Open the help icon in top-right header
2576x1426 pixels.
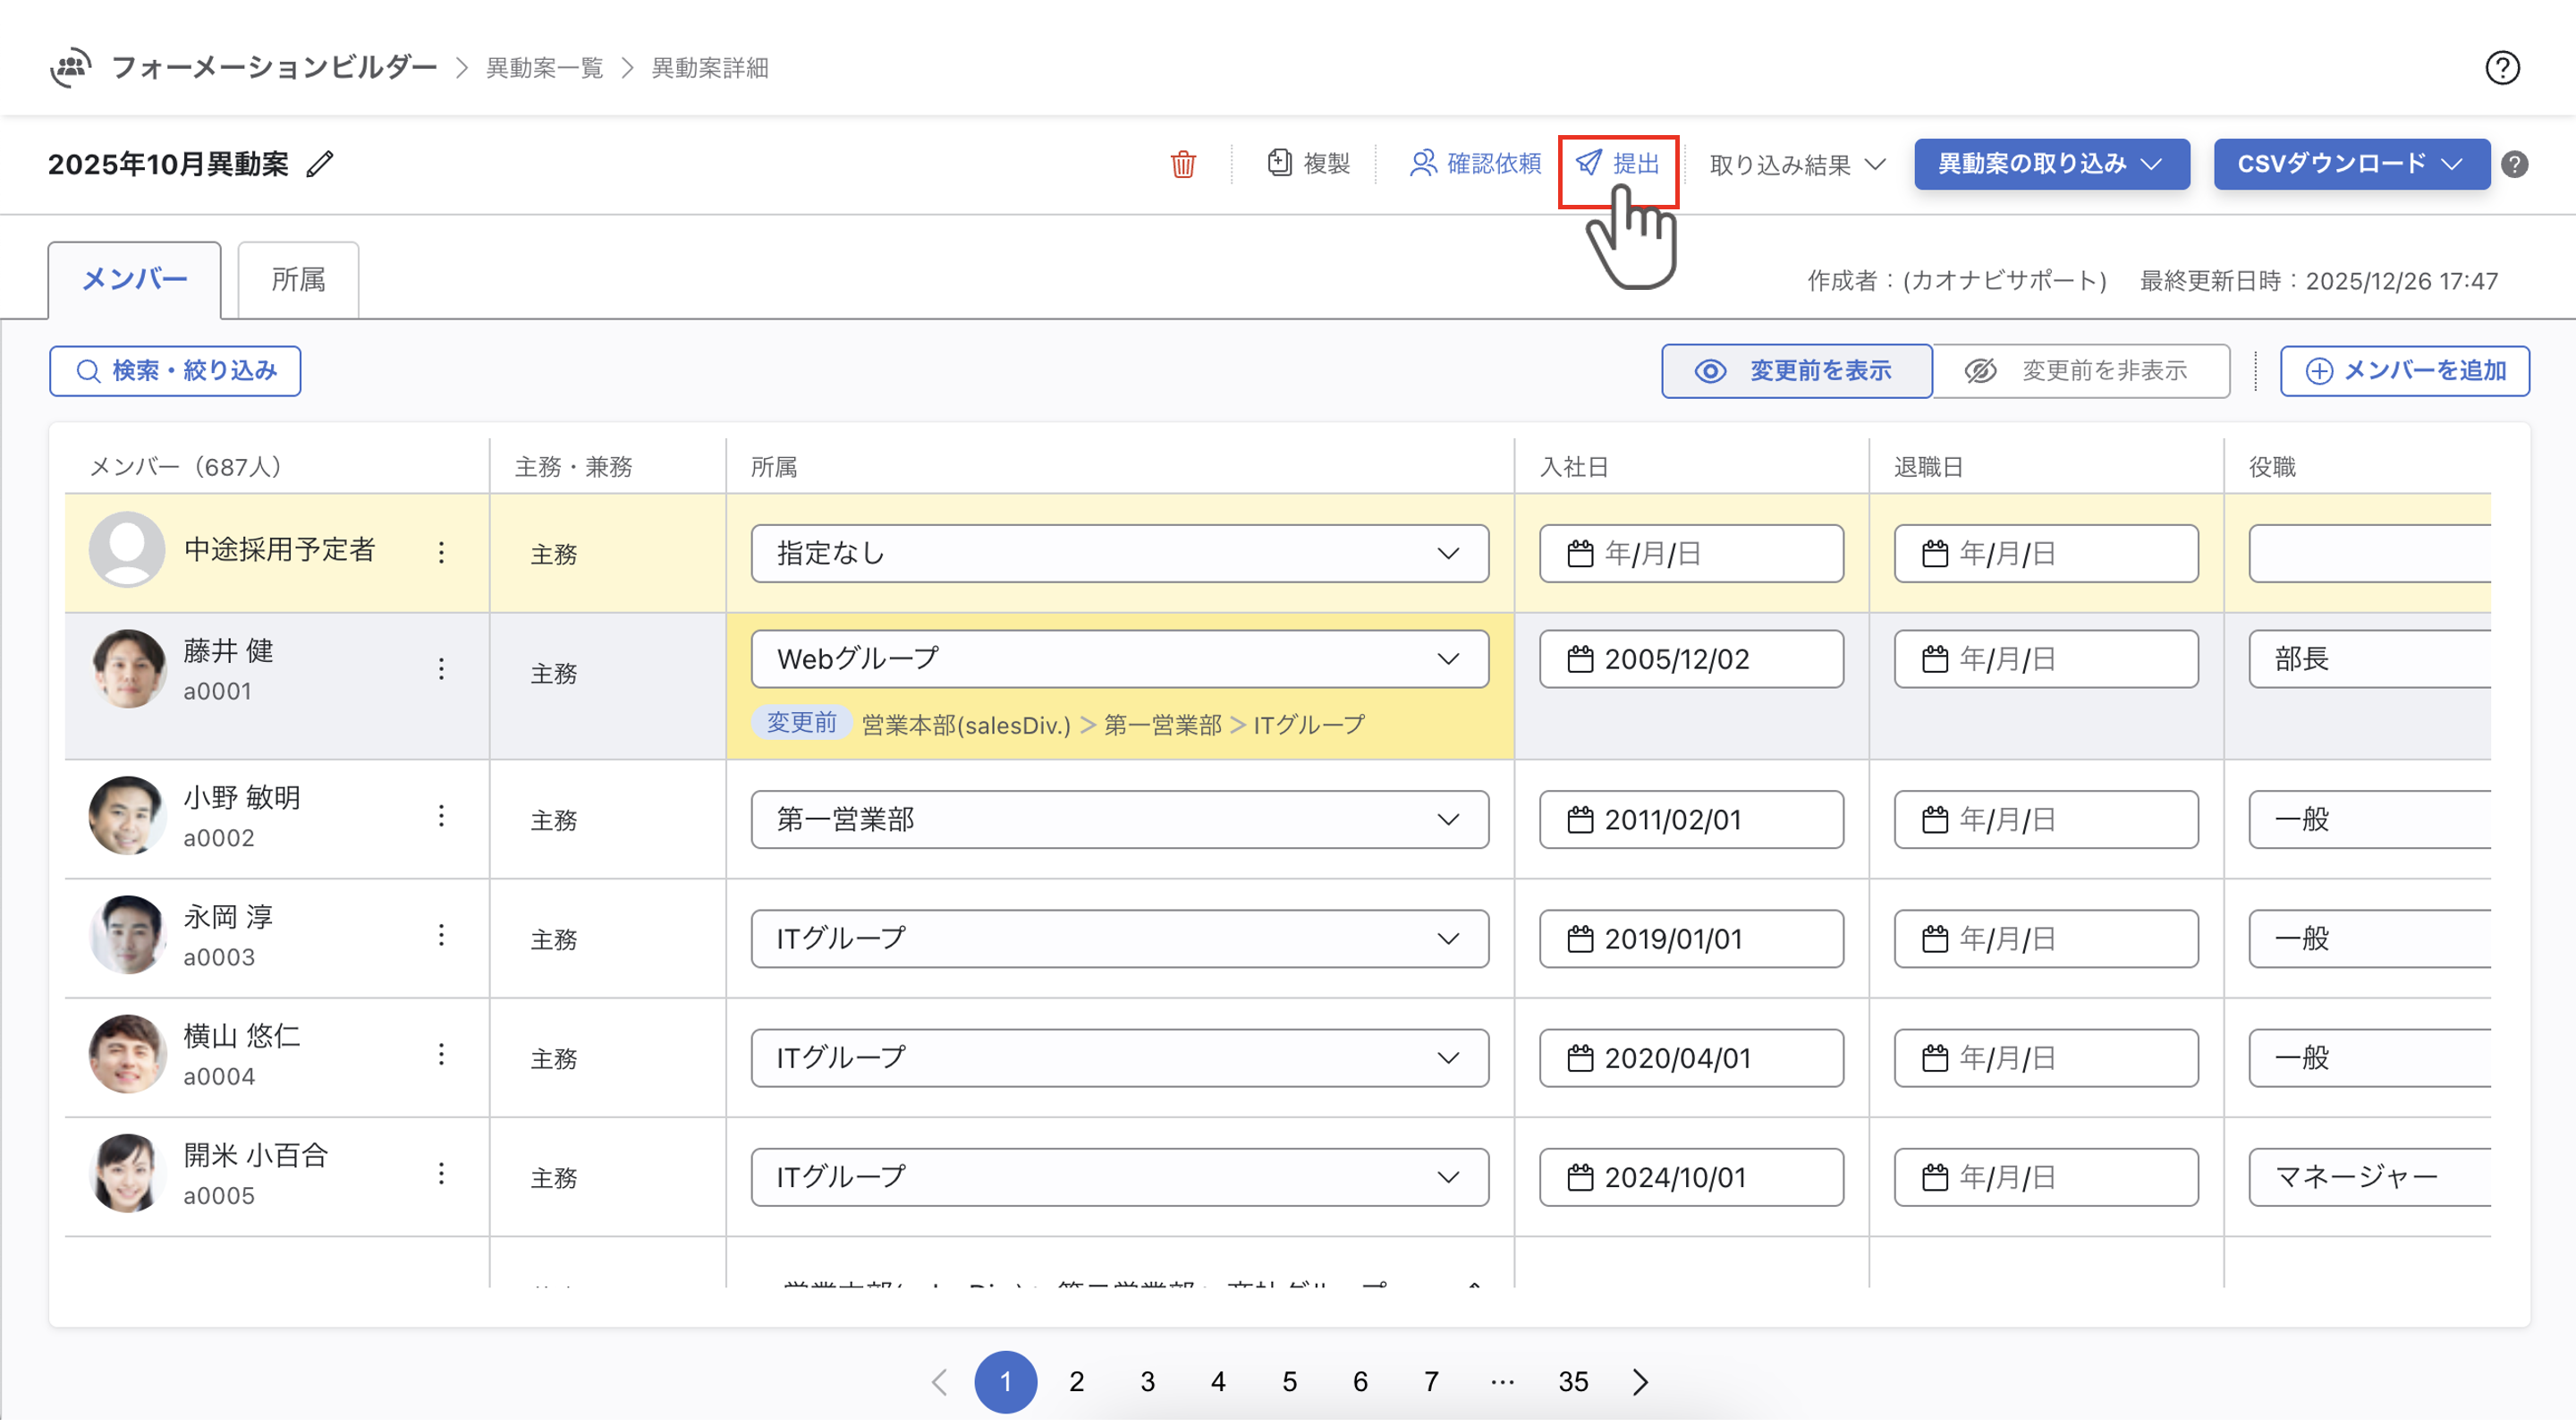pos(2501,68)
